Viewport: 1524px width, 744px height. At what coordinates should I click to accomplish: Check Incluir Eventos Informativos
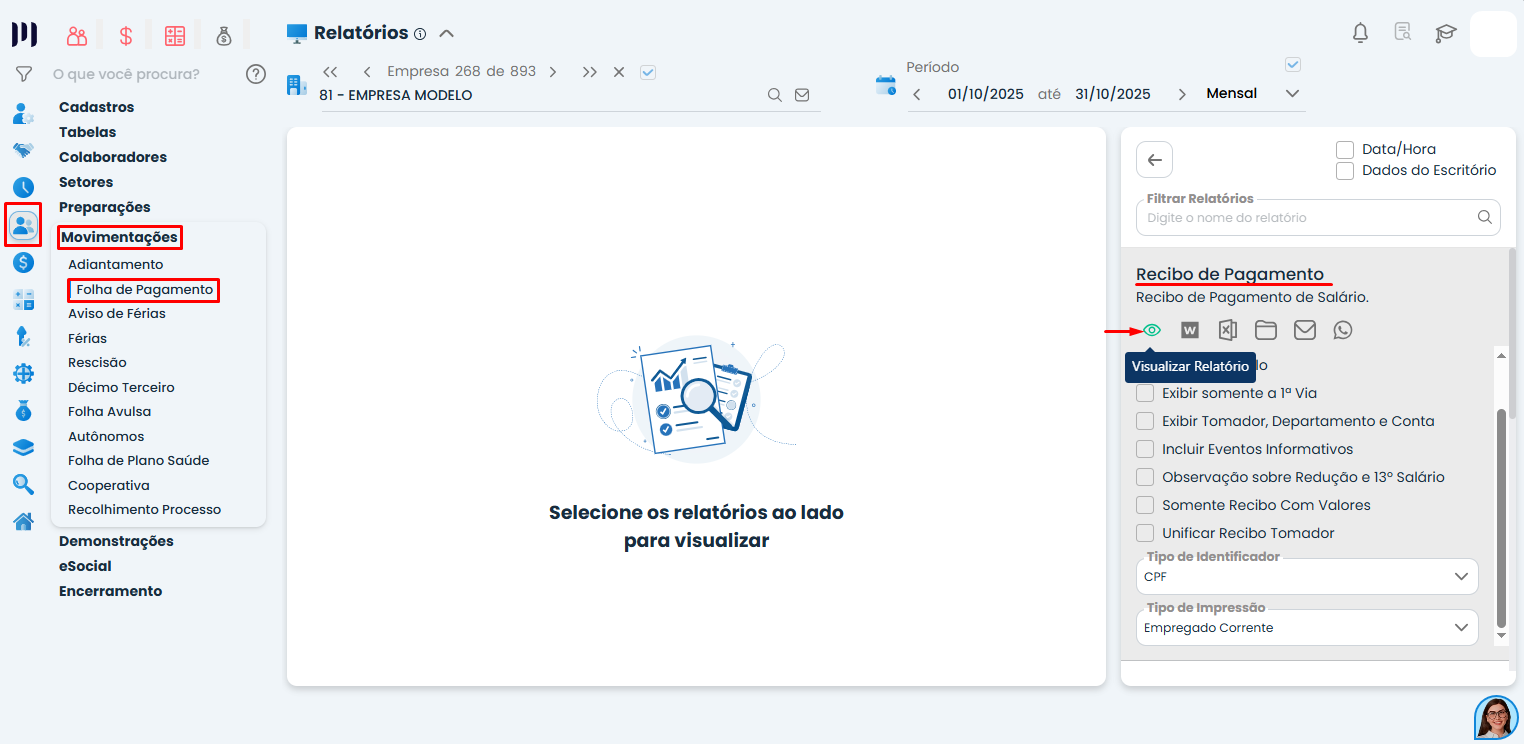[x=1145, y=448]
